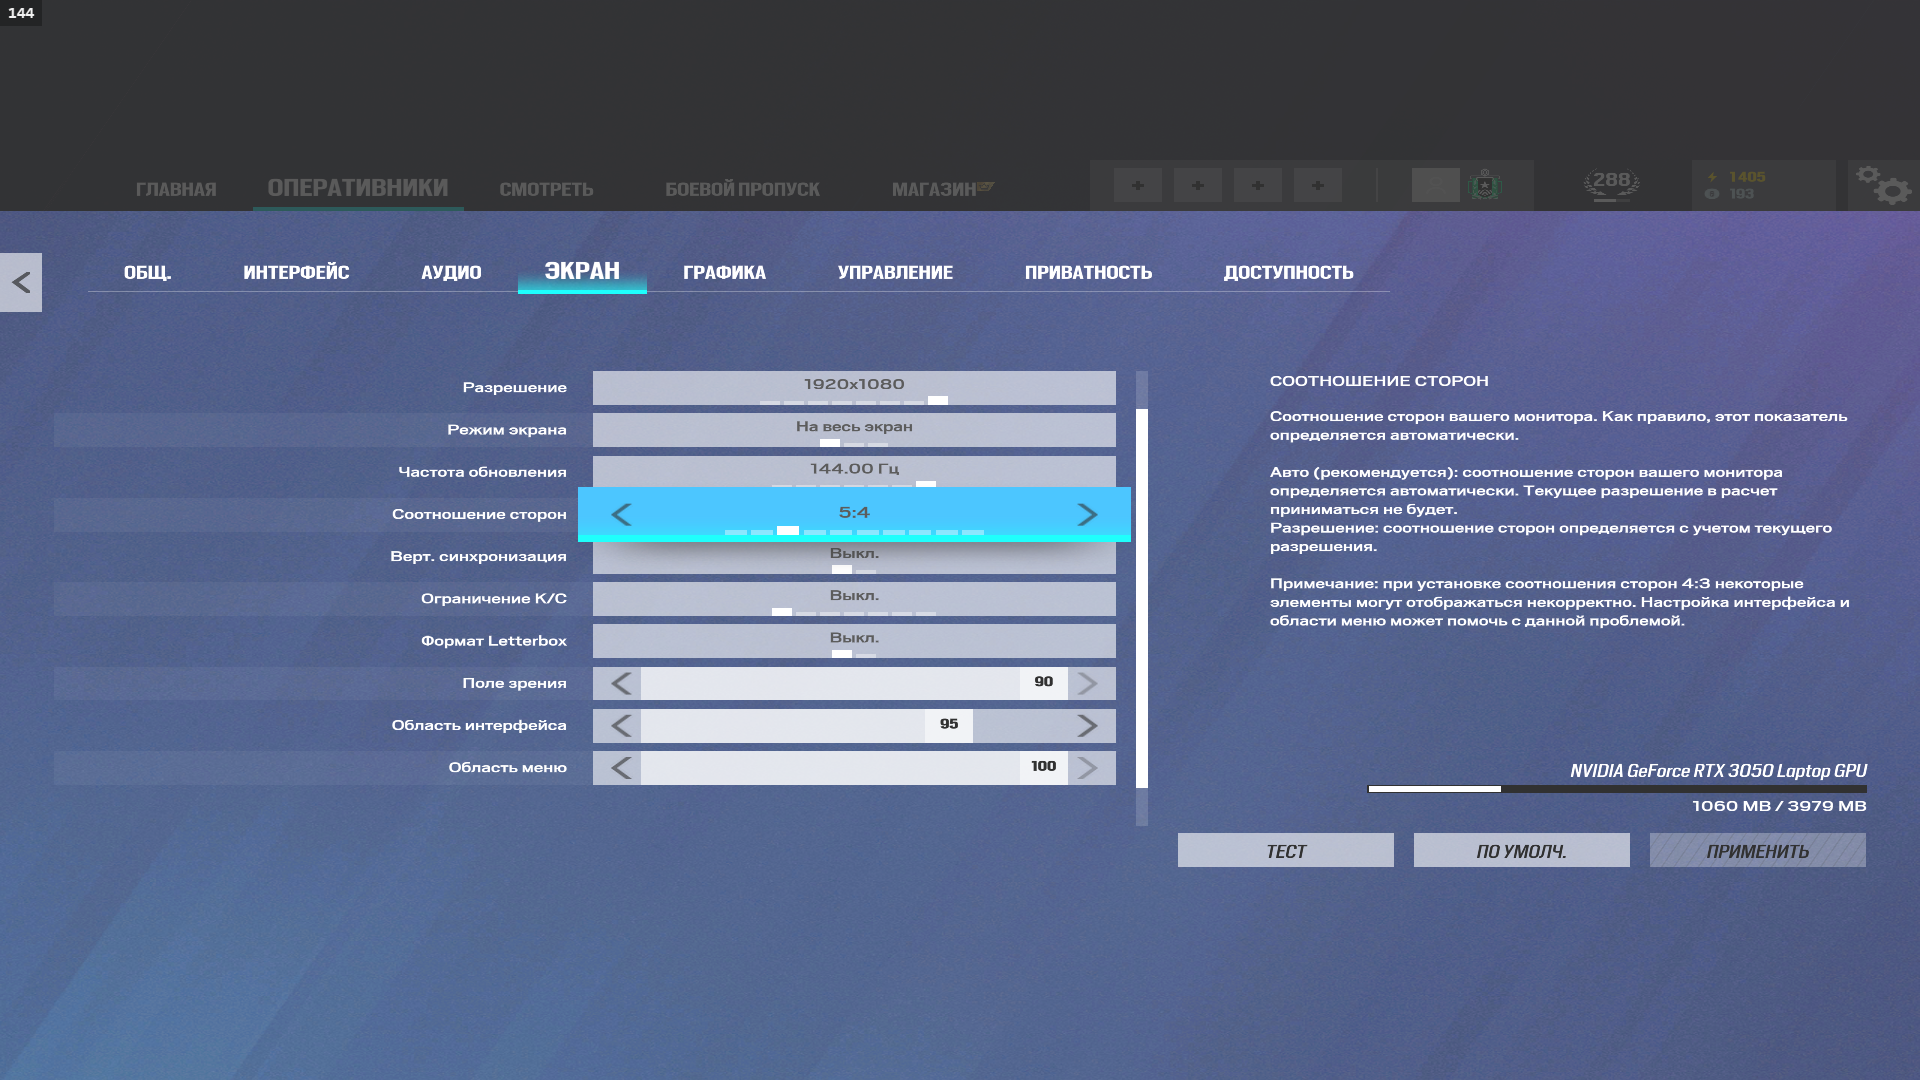Click the Соотношение сторон row label
Viewport: 1920px width, 1080px height.
479,514
